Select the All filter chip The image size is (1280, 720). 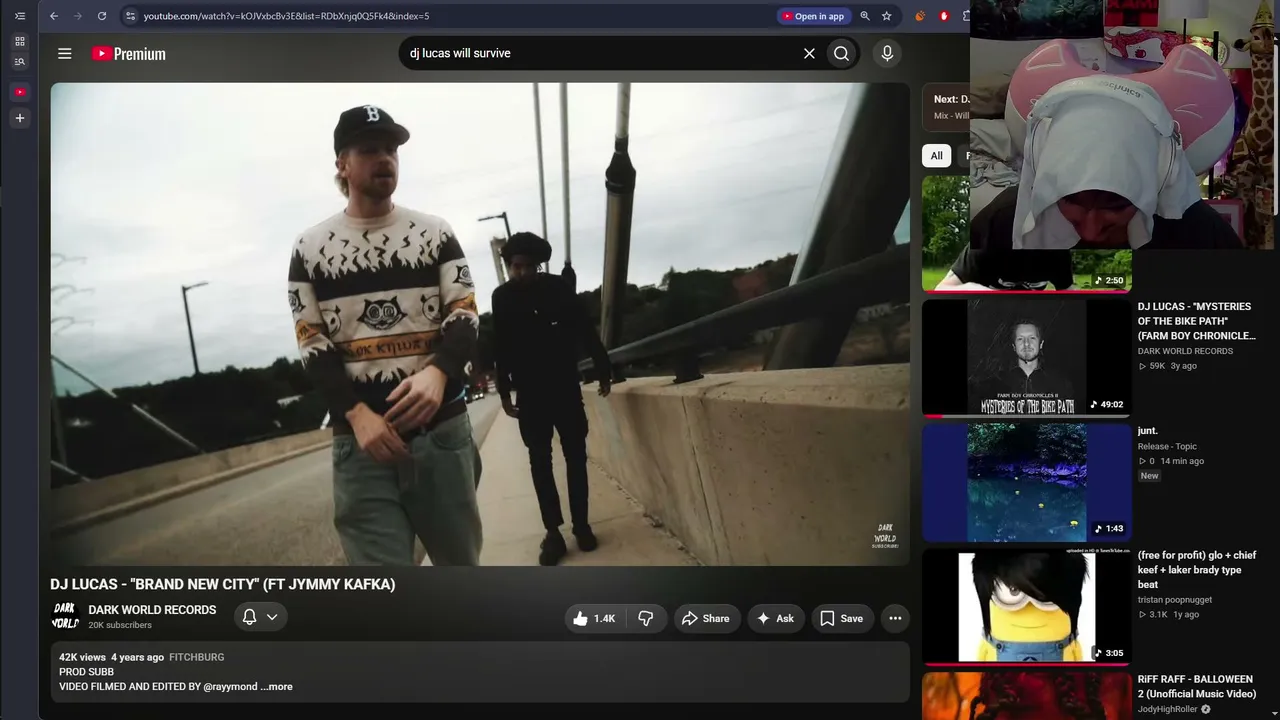pyautogui.click(x=936, y=155)
